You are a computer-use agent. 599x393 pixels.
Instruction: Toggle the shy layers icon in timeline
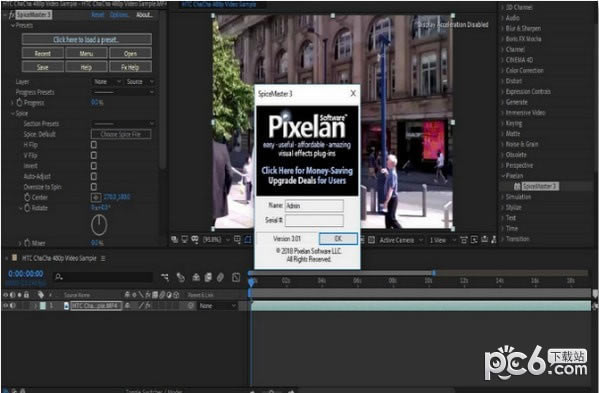coord(196,277)
